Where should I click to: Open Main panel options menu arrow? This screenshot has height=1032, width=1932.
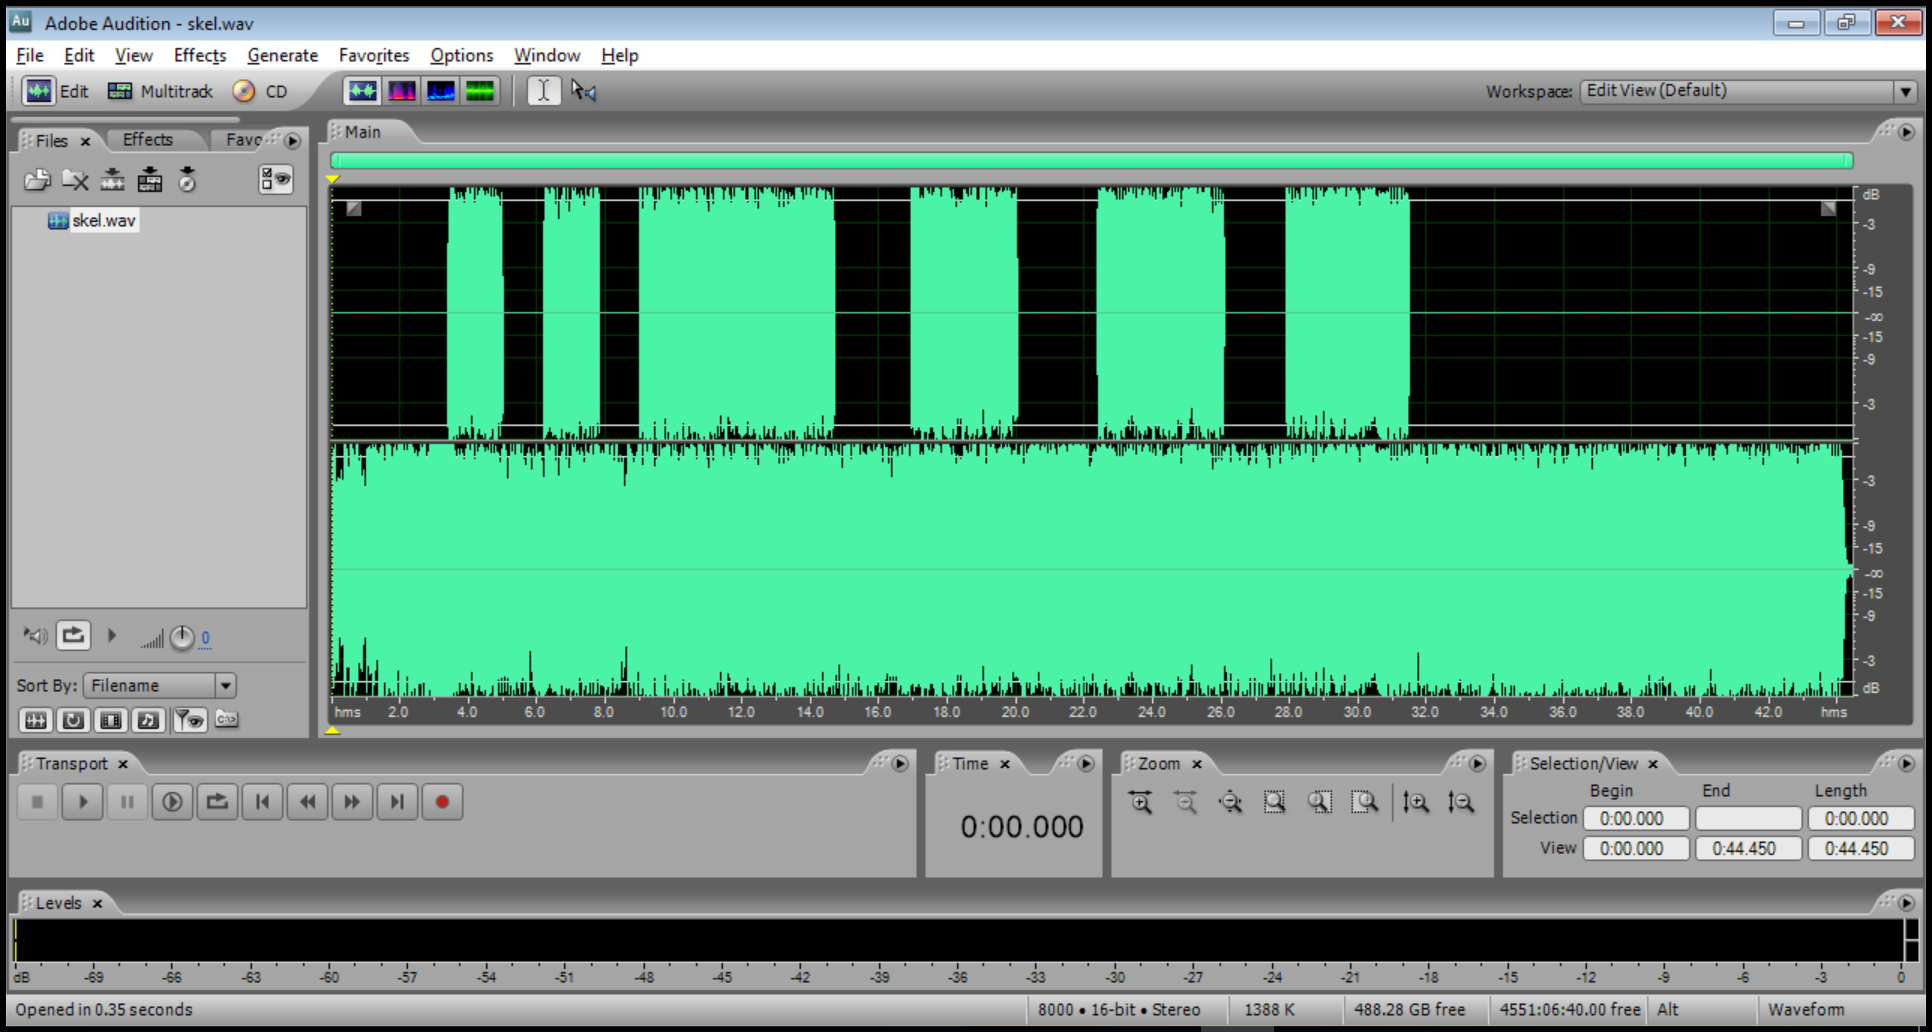[x=1906, y=132]
